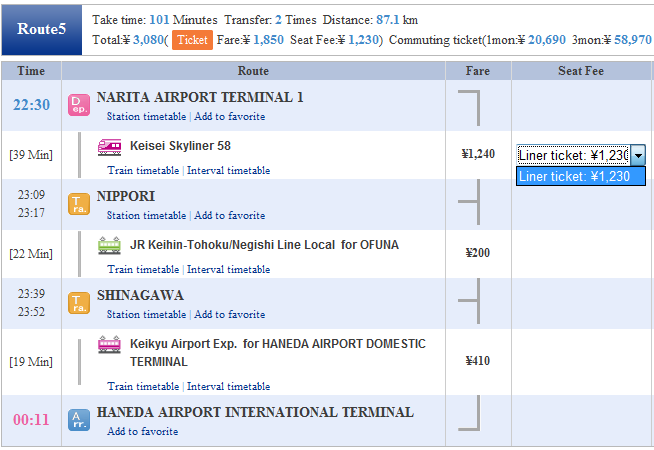Select the Route5 tab header
Viewport: 654px width, 450px height.
point(42,30)
